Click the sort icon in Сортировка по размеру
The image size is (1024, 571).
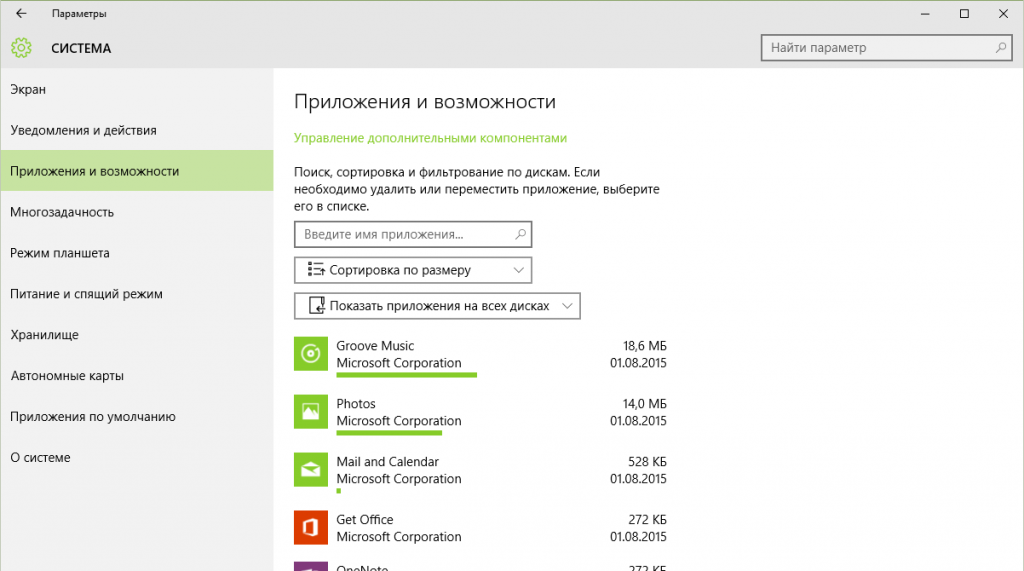[x=316, y=270]
